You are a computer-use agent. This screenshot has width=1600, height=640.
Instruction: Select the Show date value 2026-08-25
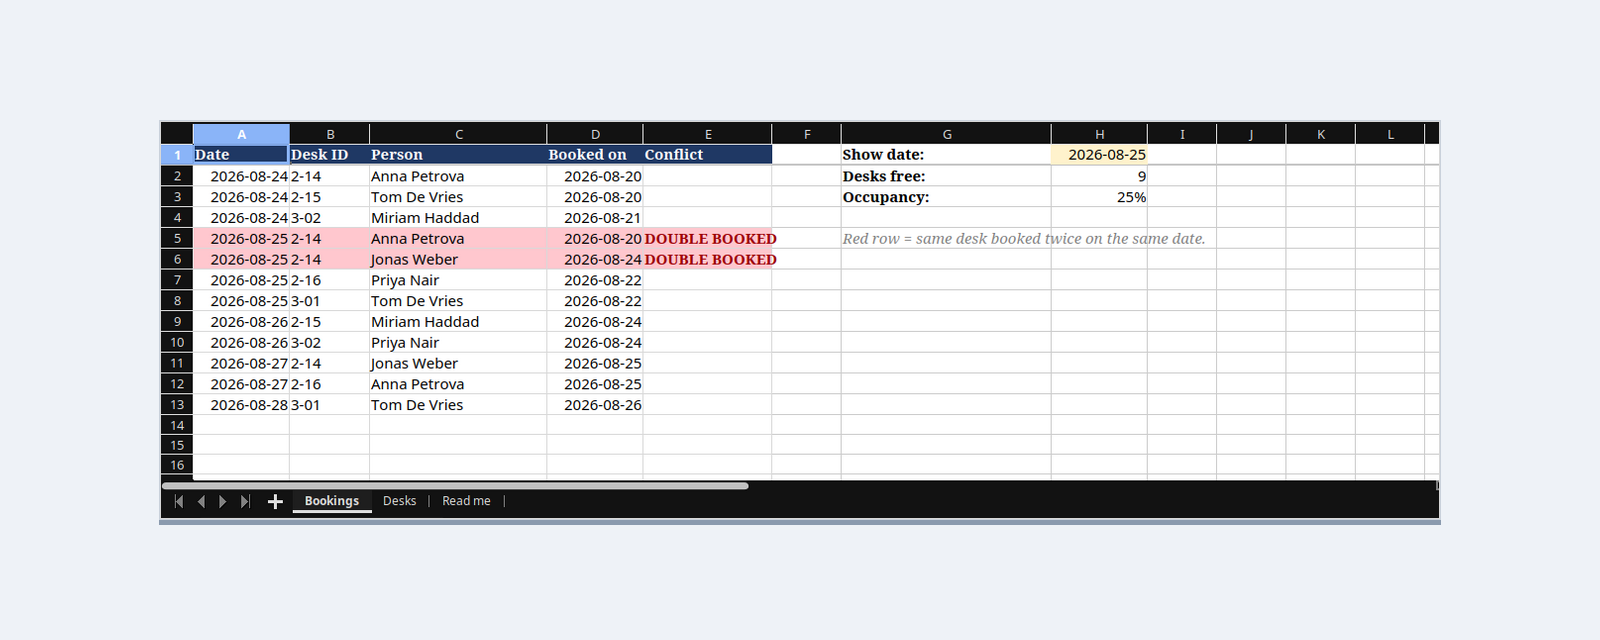(x=1099, y=155)
